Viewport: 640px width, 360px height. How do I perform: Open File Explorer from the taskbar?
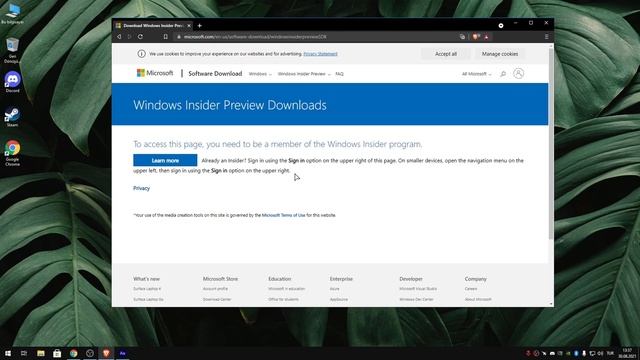pyautogui.click(x=41, y=353)
